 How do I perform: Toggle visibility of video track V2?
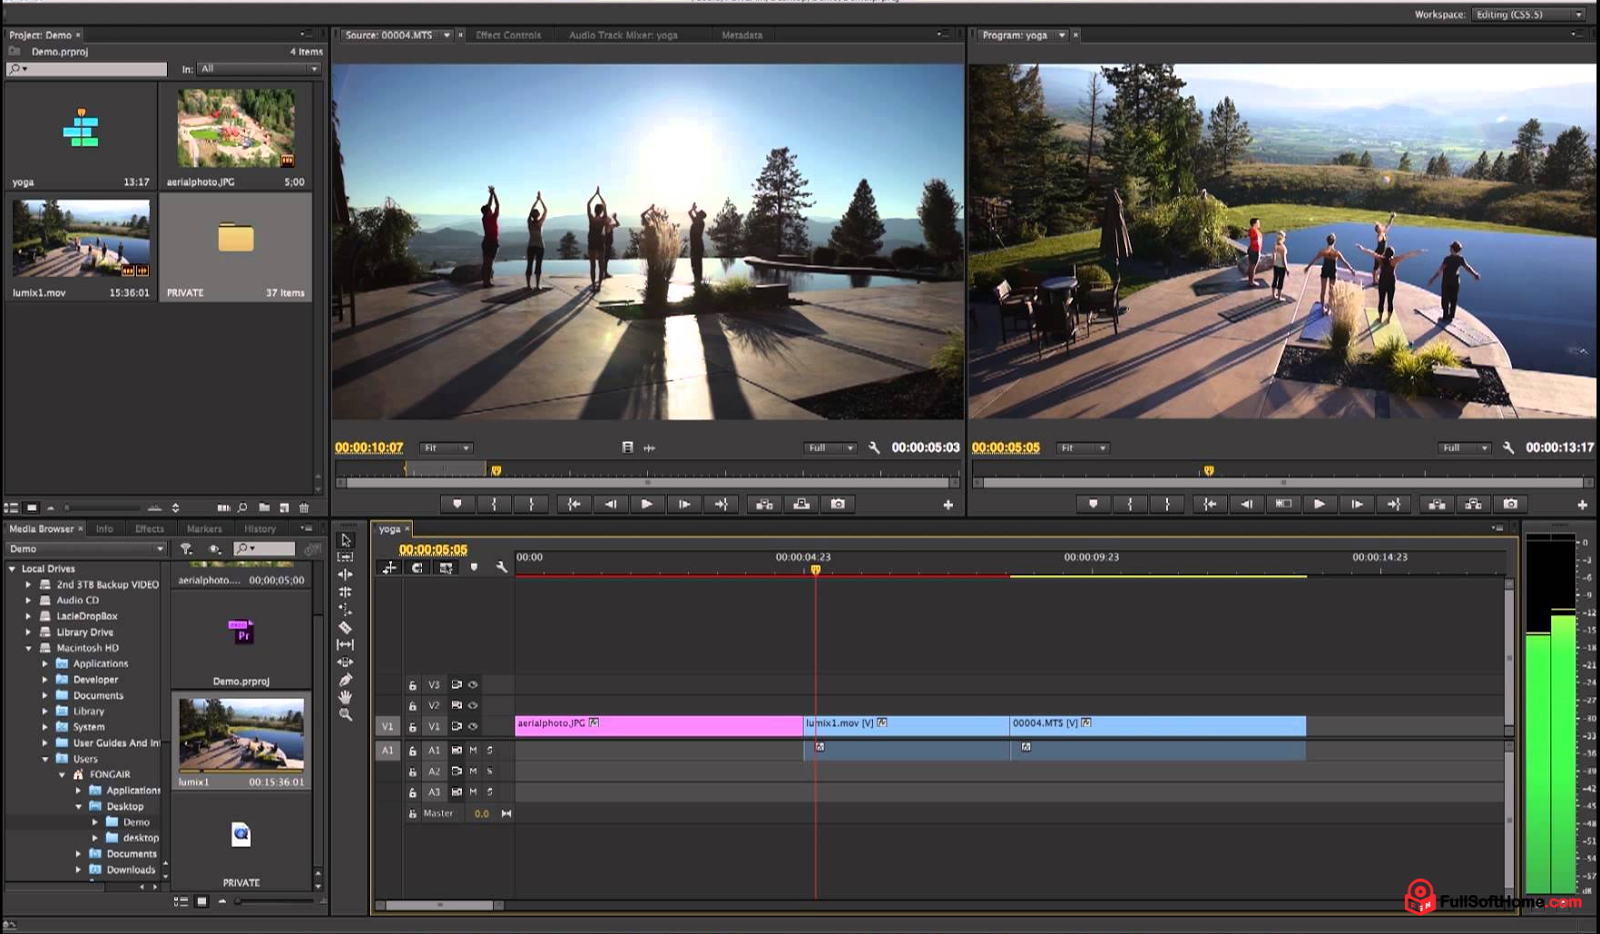pos(472,703)
